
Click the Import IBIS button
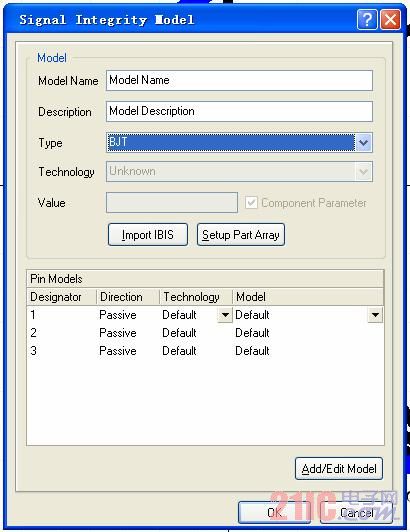click(148, 234)
